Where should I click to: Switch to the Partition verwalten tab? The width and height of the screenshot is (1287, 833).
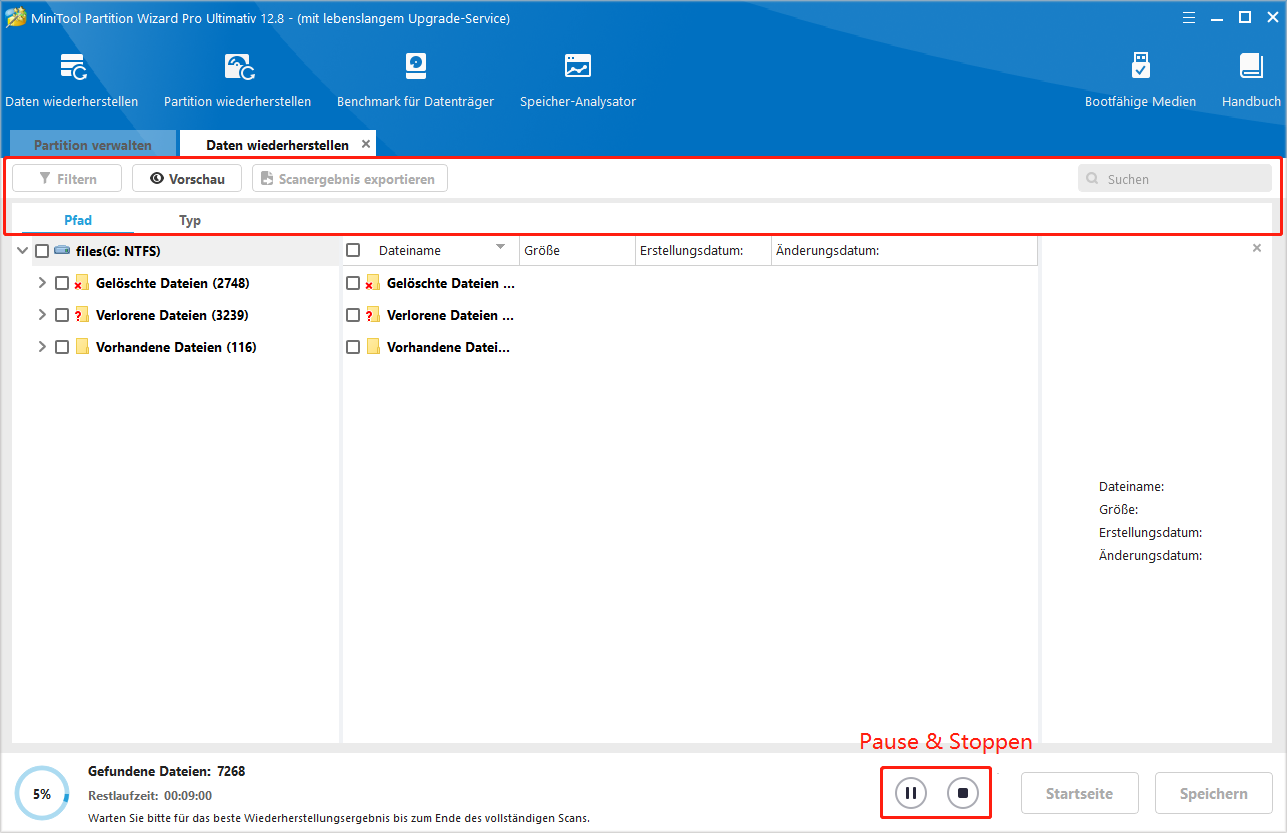pyautogui.click(x=93, y=144)
